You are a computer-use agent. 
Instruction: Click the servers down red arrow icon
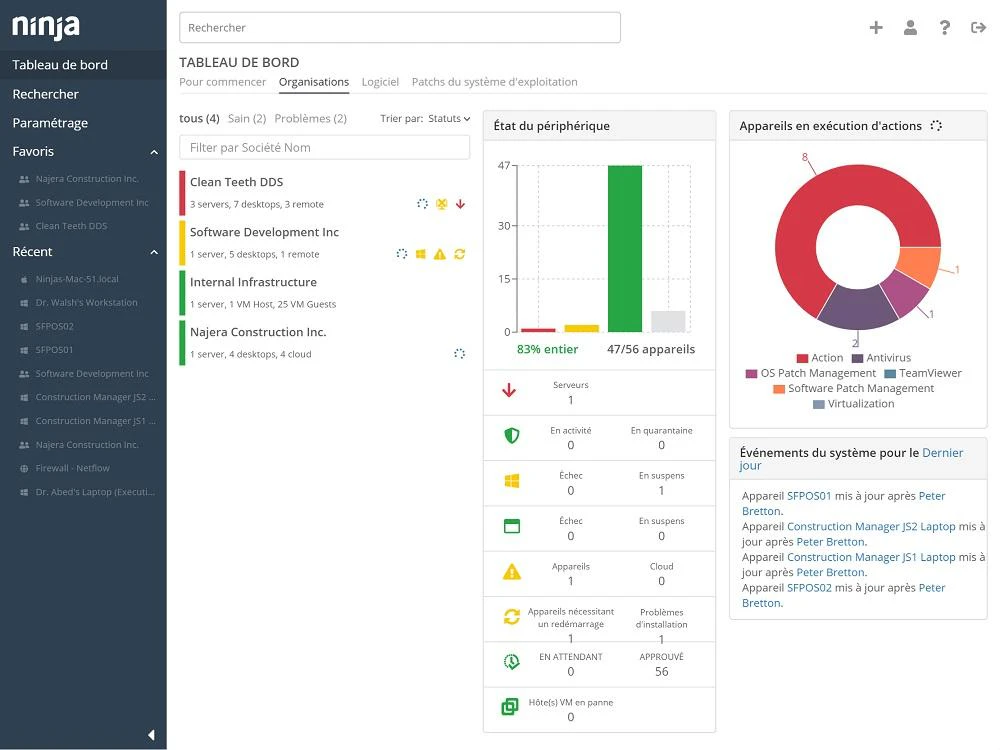(509, 390)
